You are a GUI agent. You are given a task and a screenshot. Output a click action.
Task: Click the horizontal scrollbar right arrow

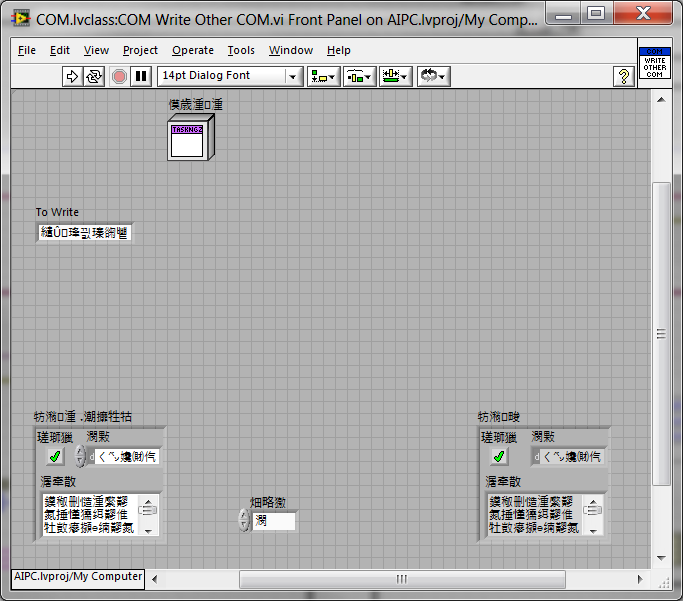click(x=640, y=579)
